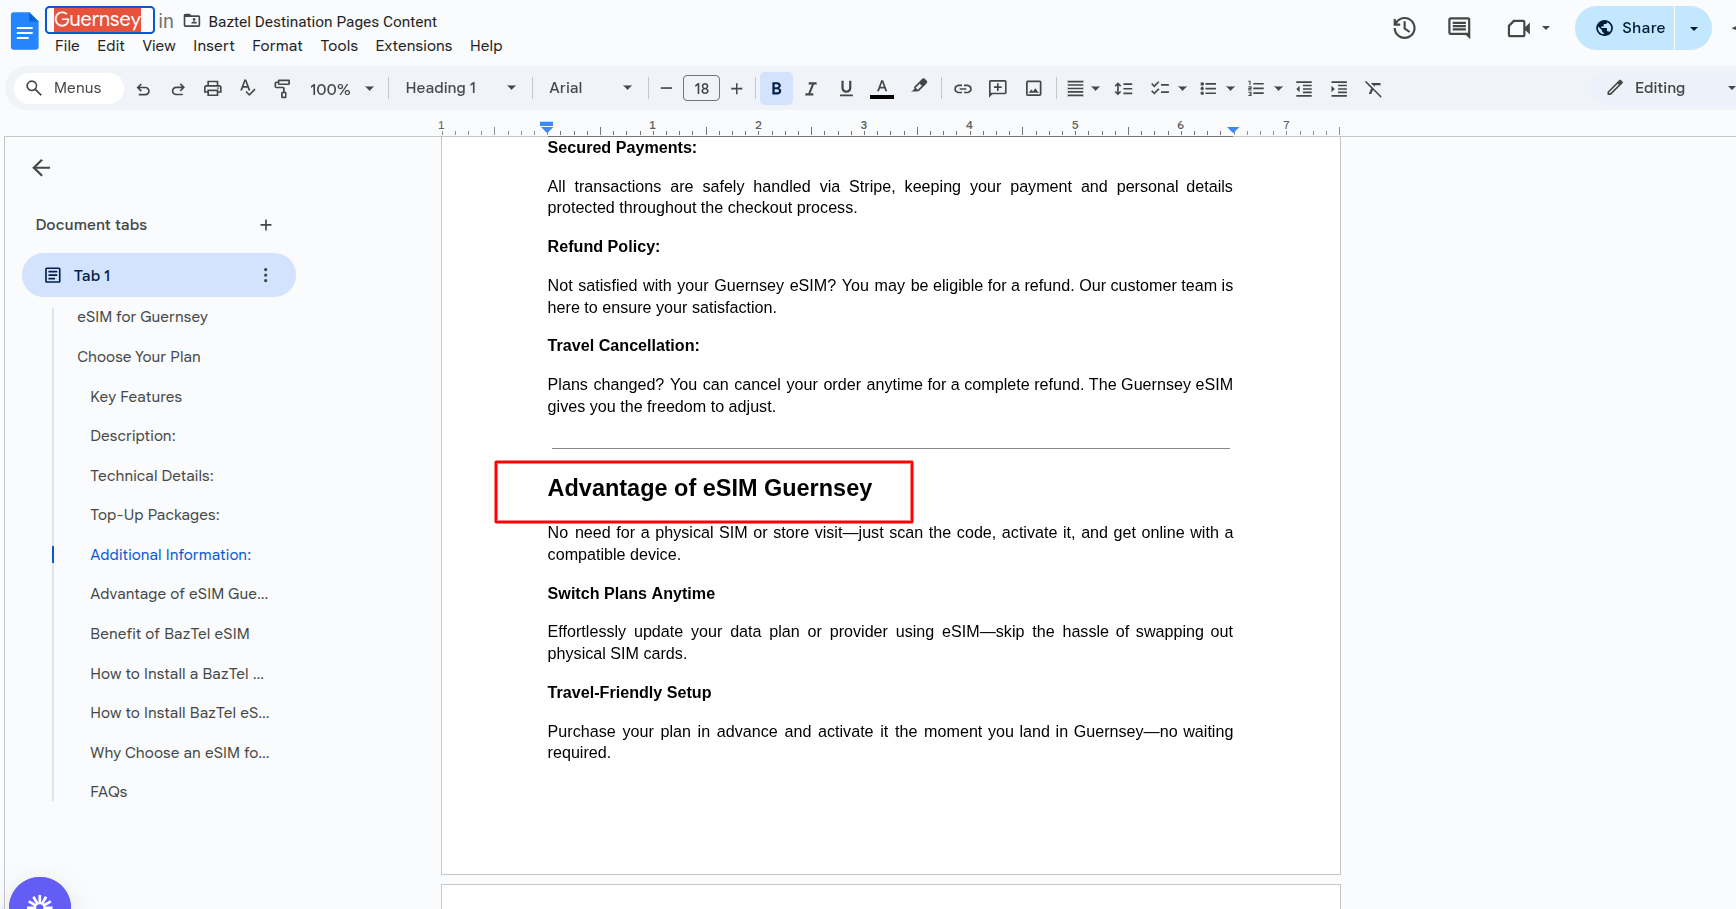Toggle Bold formatting
The image size is (1736, 909).
(776, 89)
